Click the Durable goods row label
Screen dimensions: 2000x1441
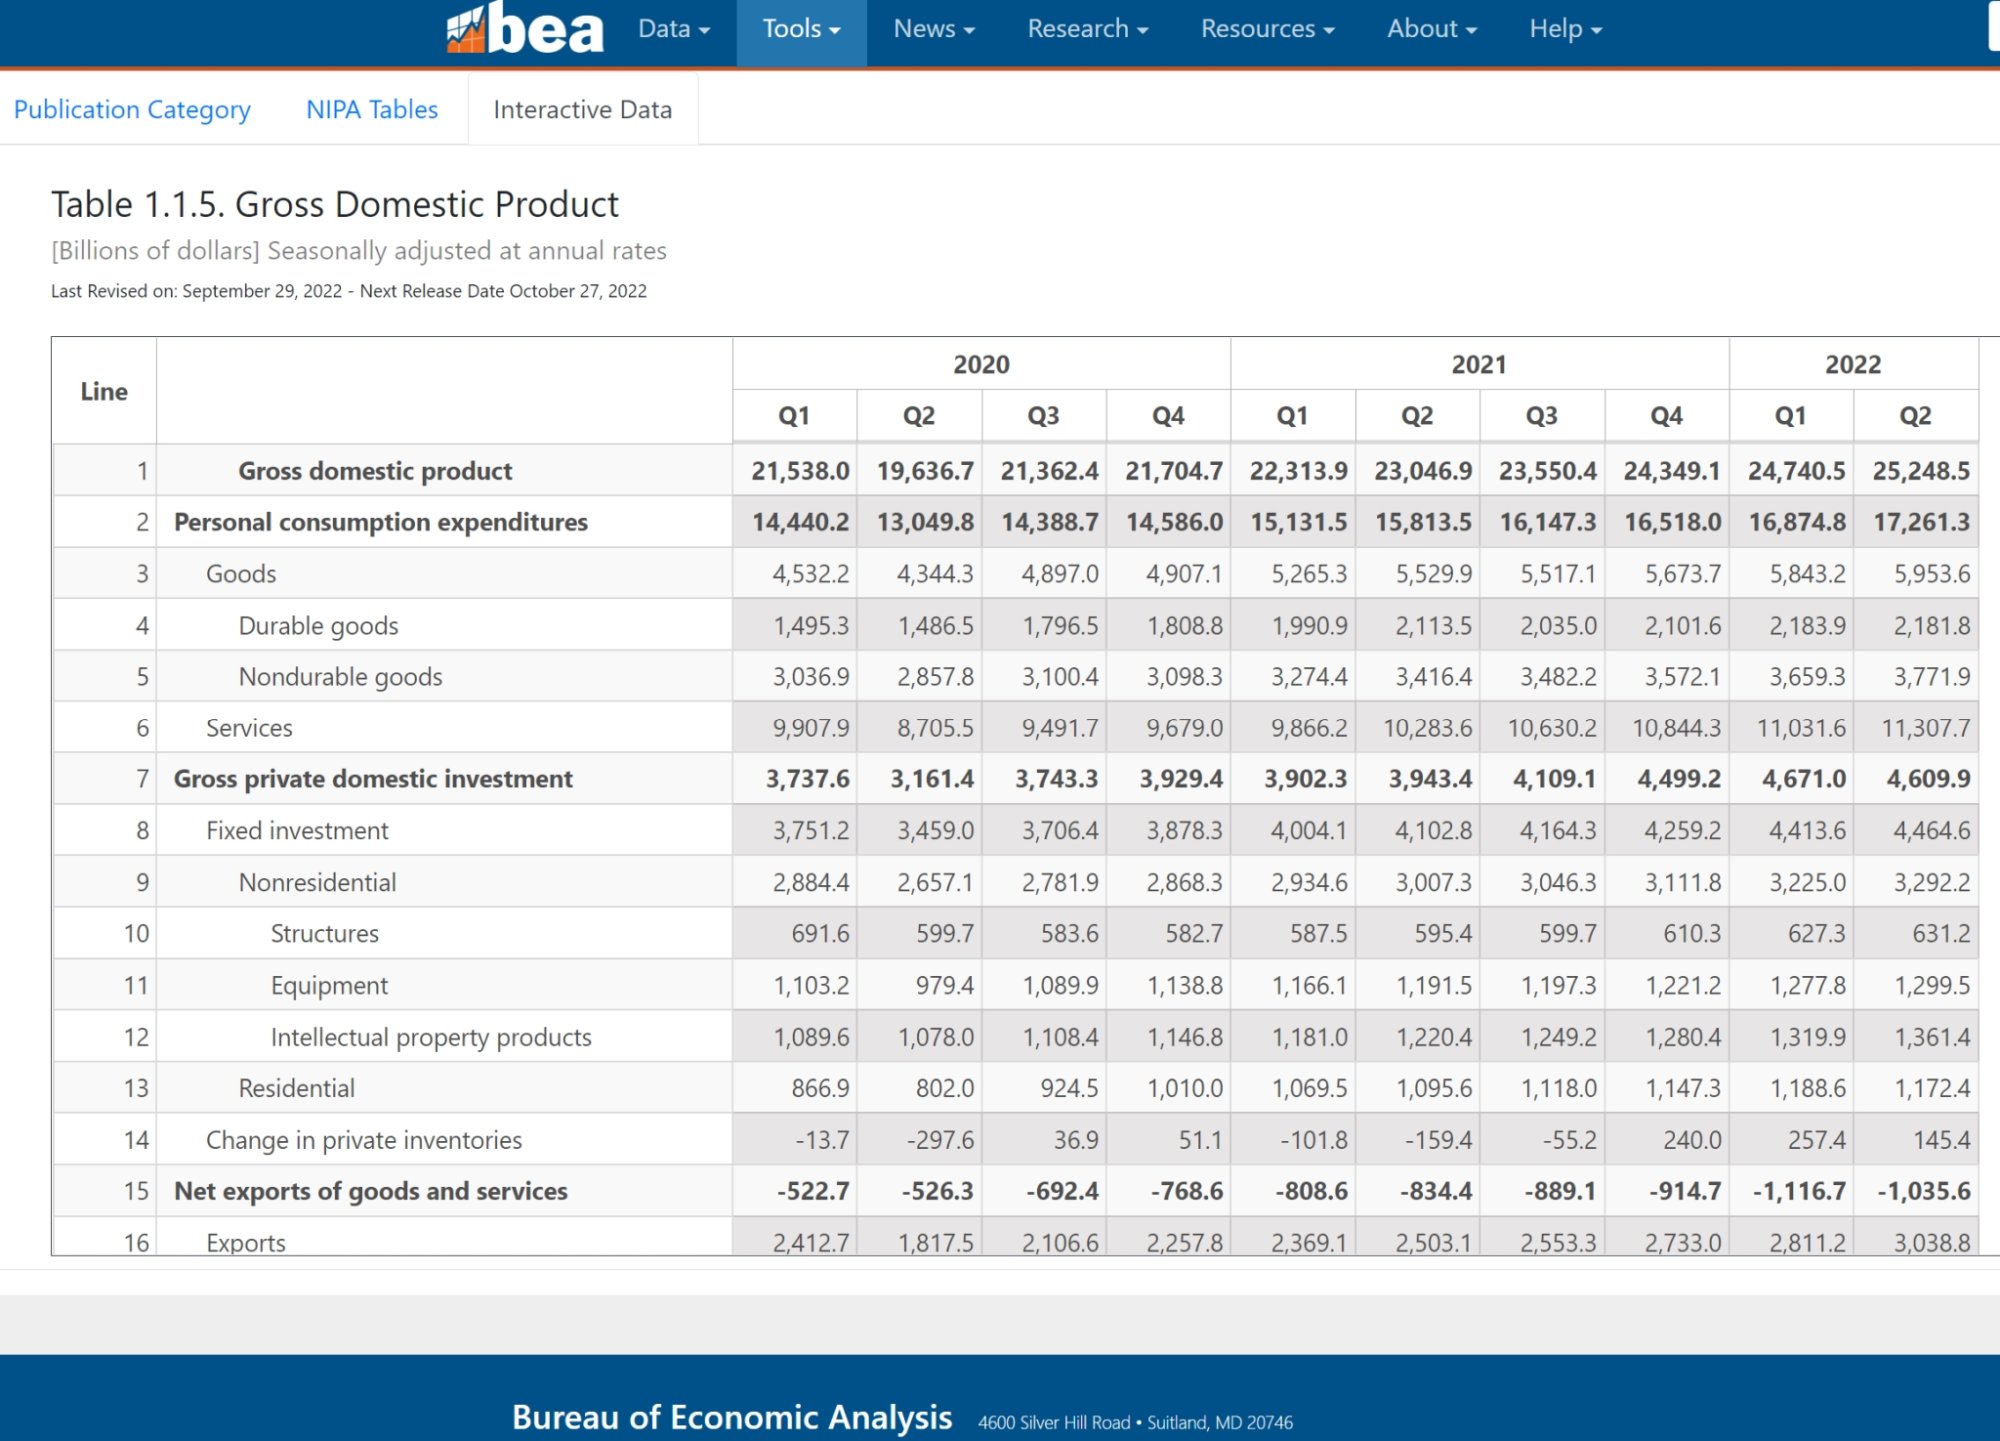click(318, 626)
